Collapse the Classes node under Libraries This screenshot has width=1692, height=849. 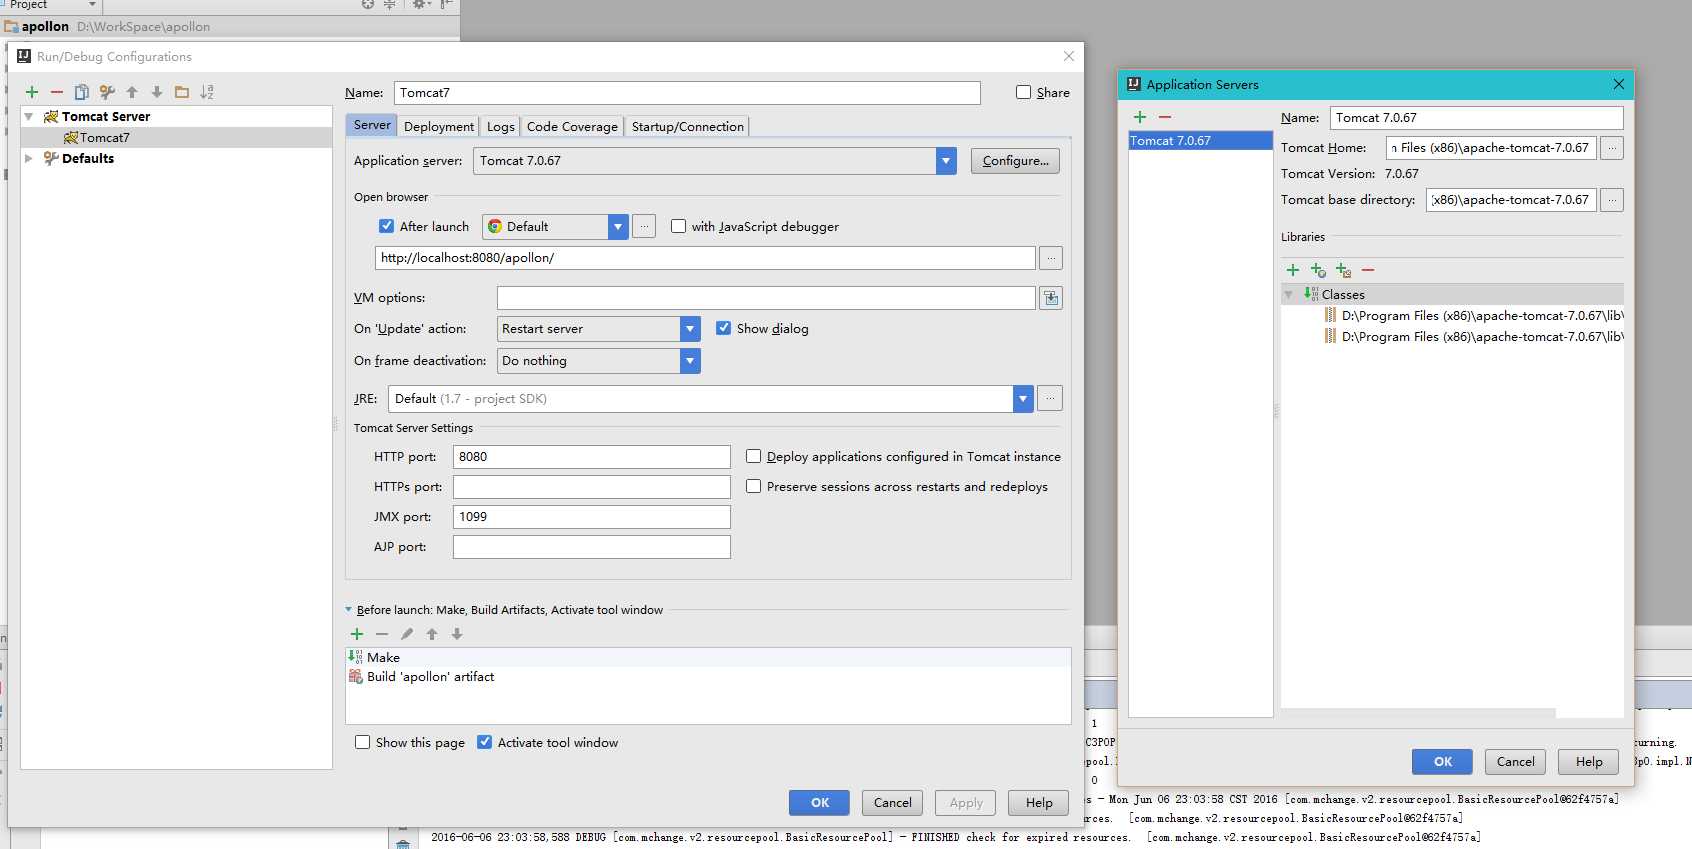(1289, 295)
